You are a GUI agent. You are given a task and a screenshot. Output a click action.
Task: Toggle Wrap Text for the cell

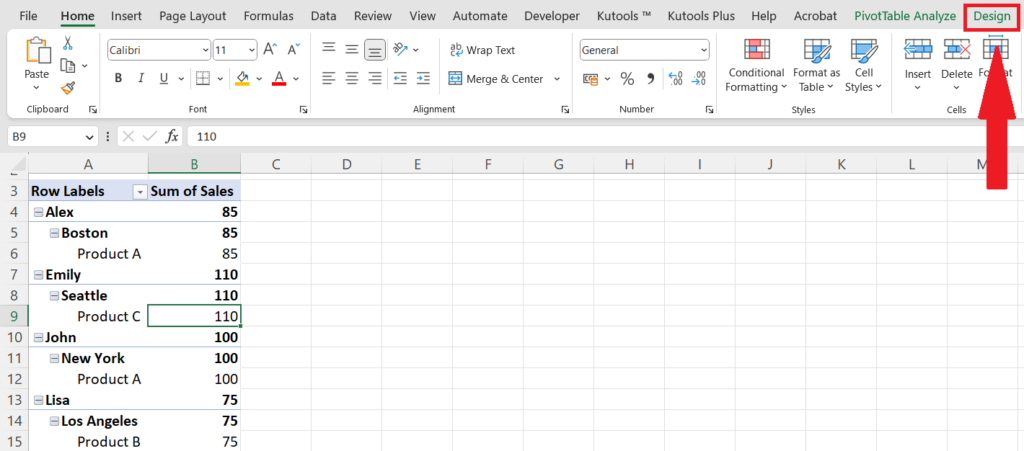(x=482, y=50)
